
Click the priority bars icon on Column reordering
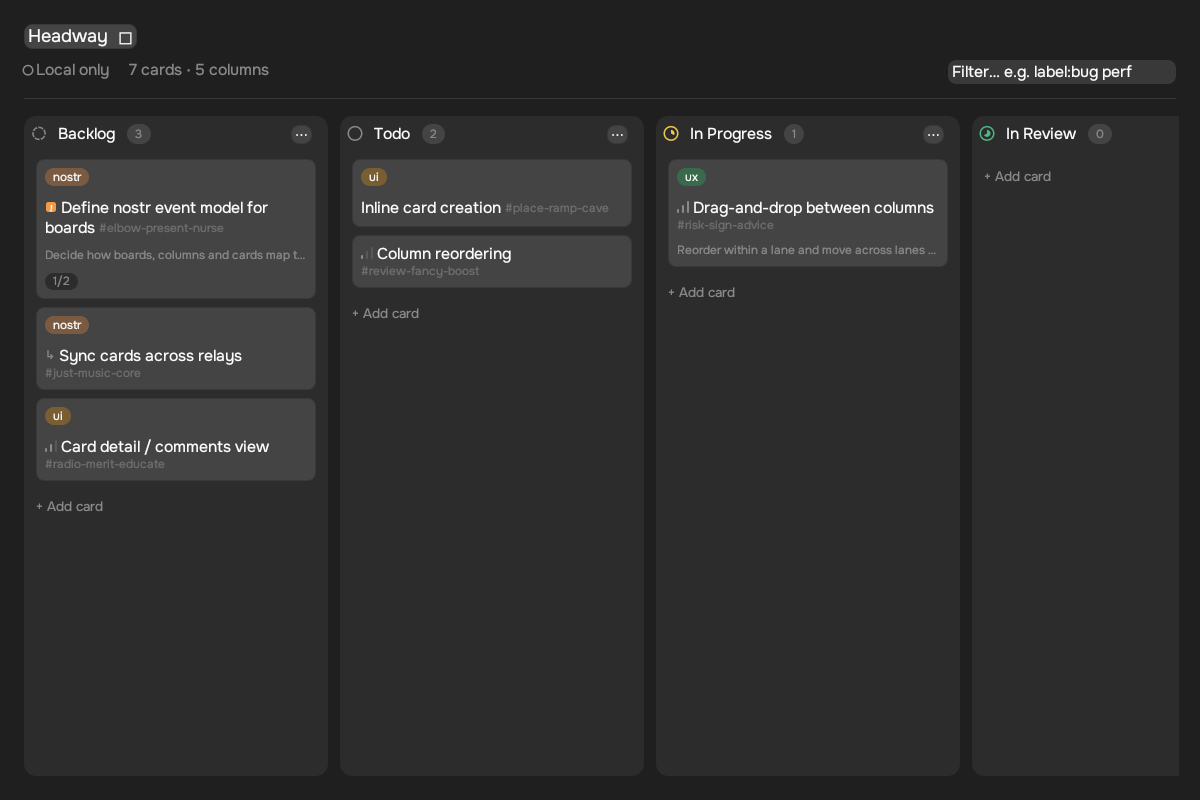367,254
